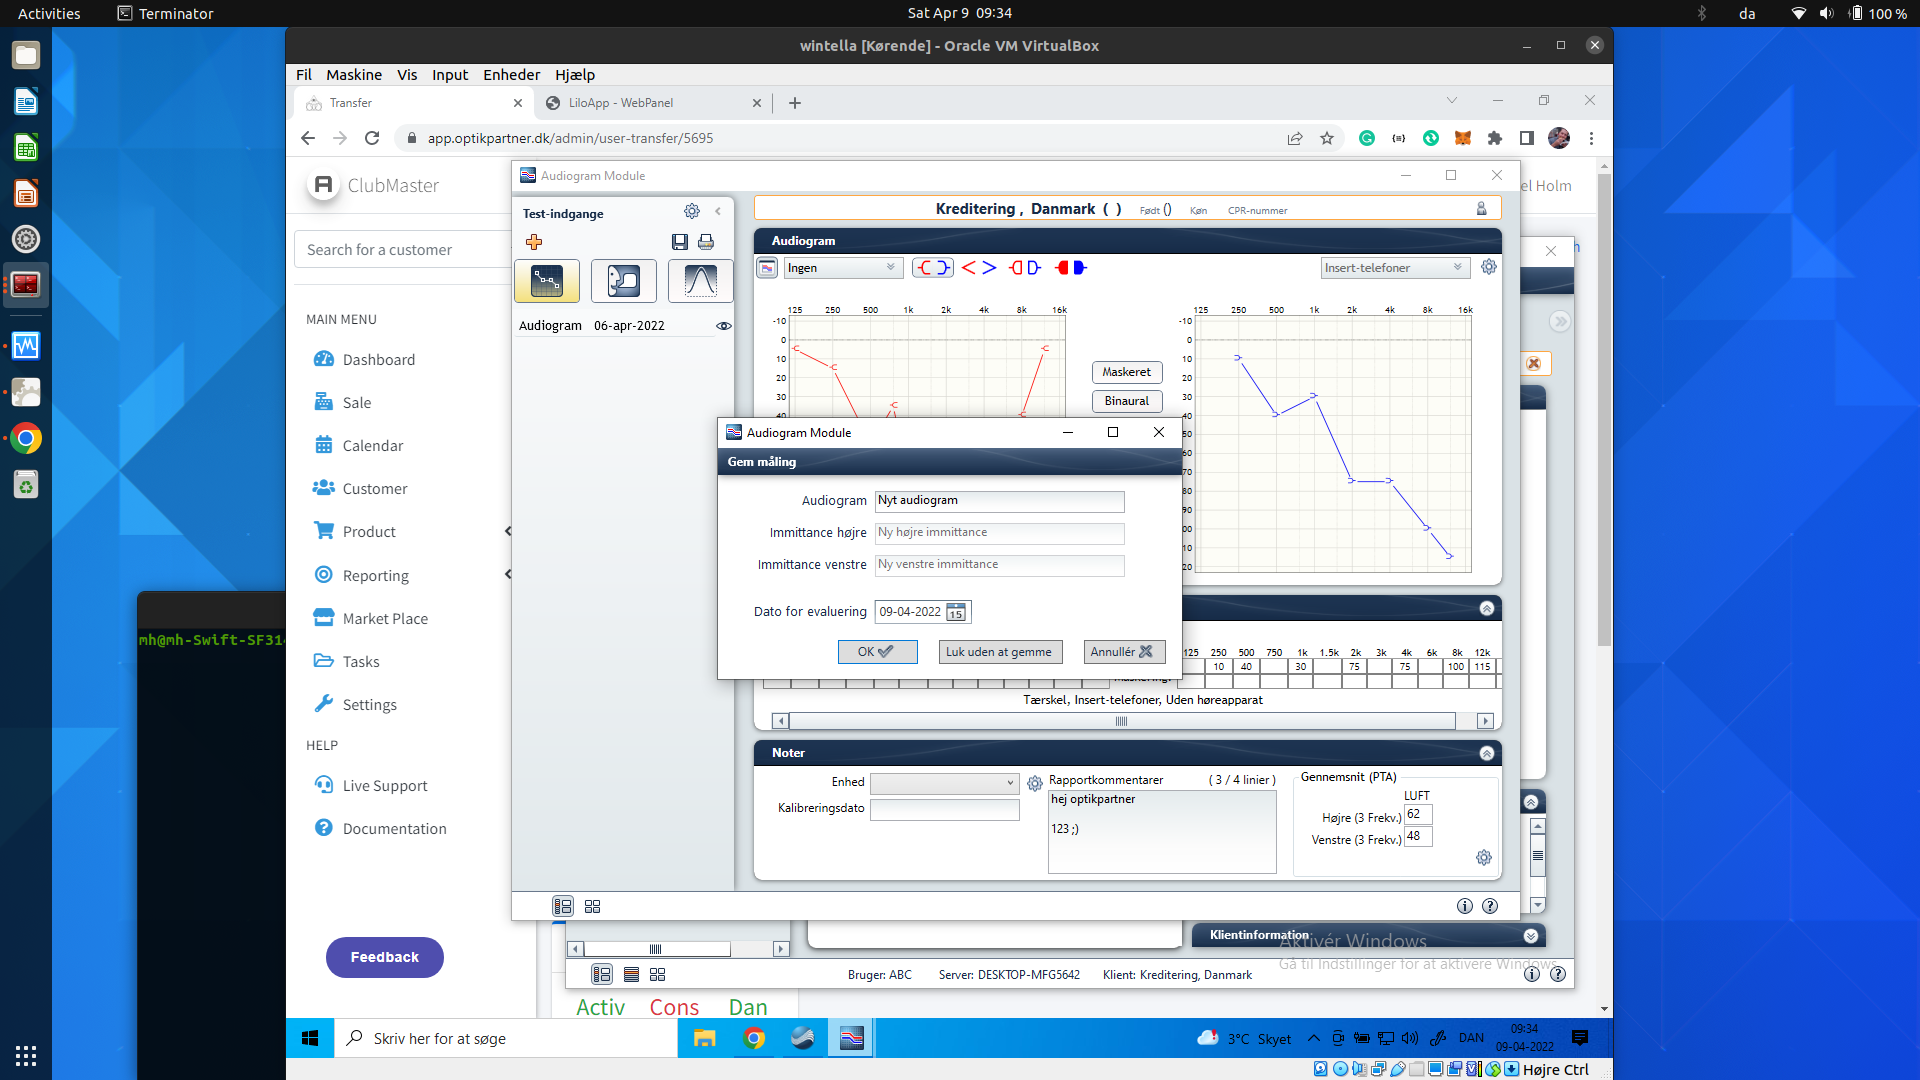The width and height of the screenshot is (1920, 1080).
Task: Click the Audiogram name input field
Action: pos(999,501)
